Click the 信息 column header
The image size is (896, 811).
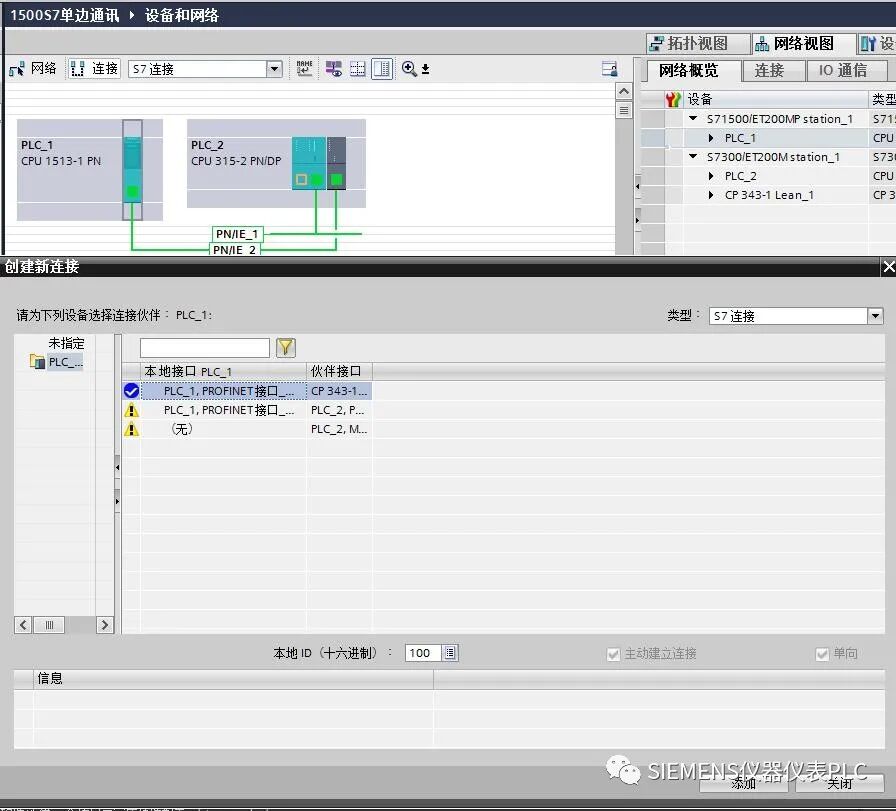point(233,679)
